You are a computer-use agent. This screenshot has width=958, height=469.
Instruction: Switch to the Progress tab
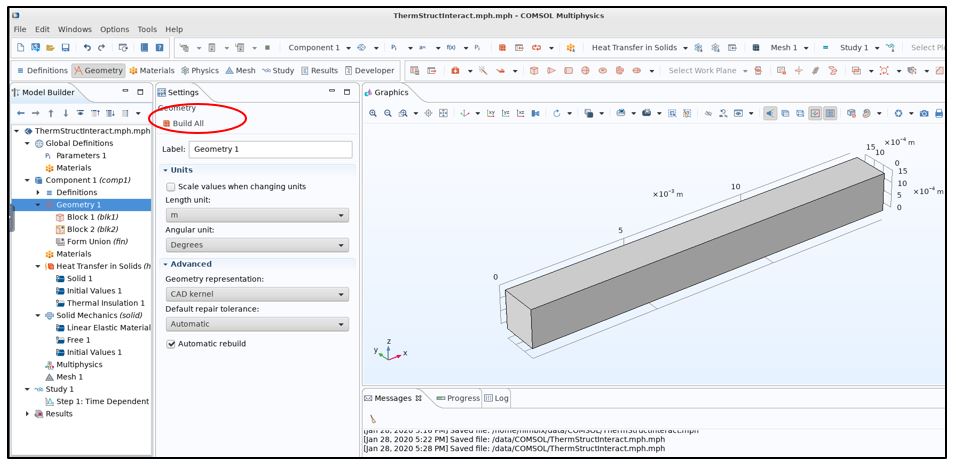(458, 398)
